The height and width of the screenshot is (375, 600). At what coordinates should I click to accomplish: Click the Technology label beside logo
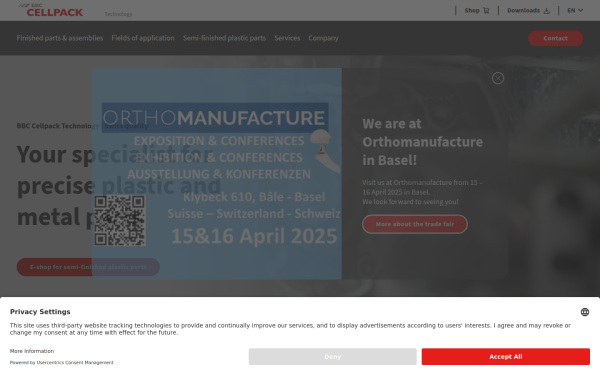click(x=118, y=14)
